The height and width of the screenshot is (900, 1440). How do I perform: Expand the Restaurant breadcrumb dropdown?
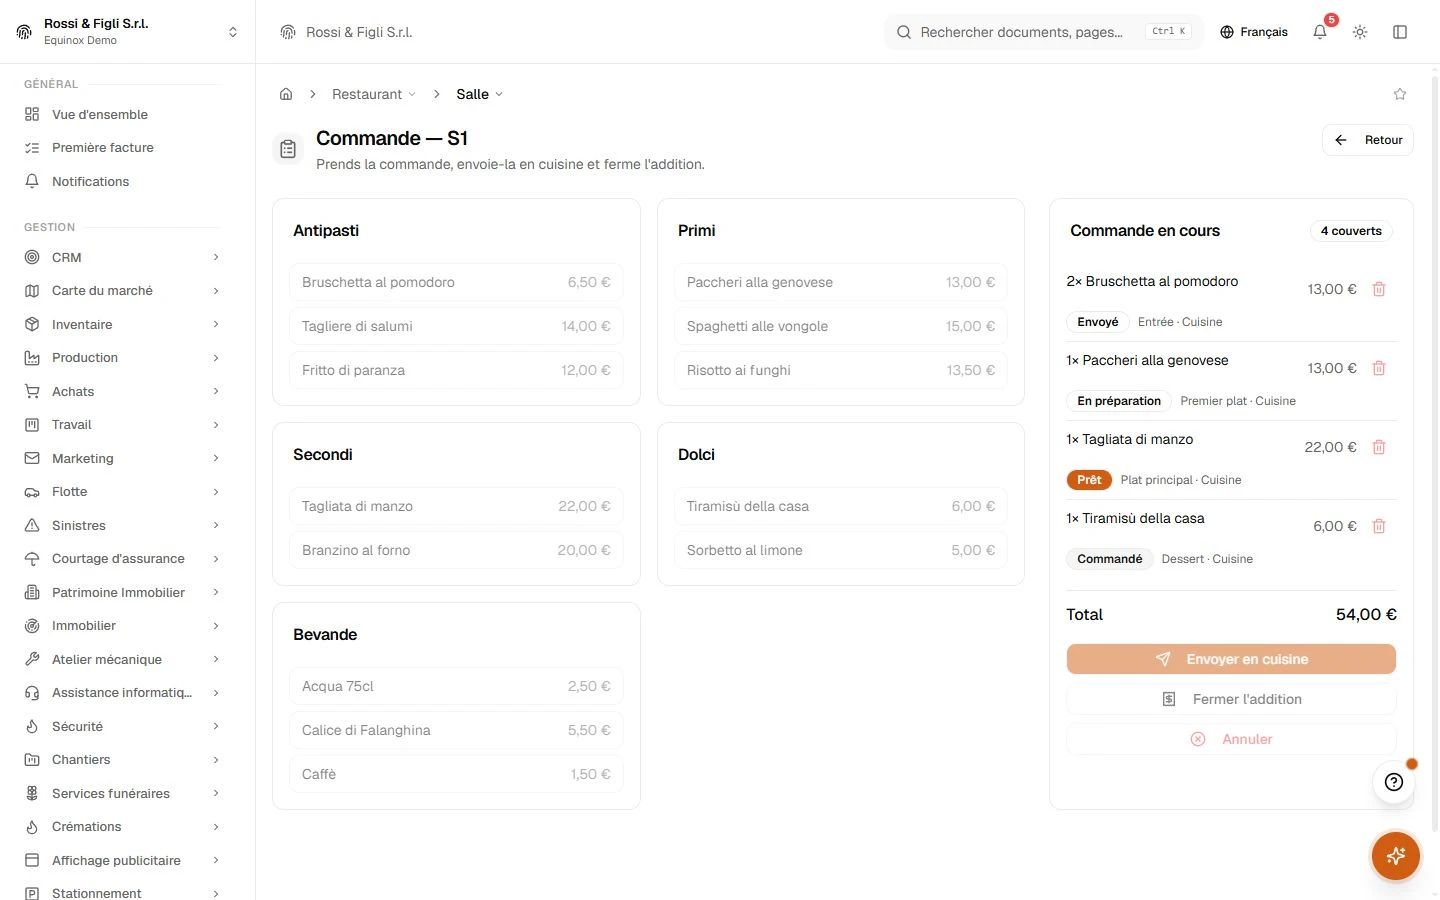(x=374, y=94)
